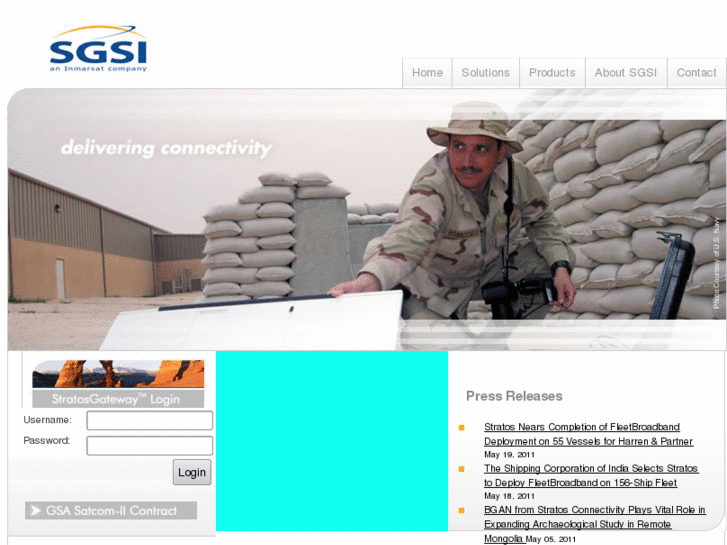Click the date May 18, 2011
The width and height of the screenshot is (727, 545).
[x=509, y=496]
